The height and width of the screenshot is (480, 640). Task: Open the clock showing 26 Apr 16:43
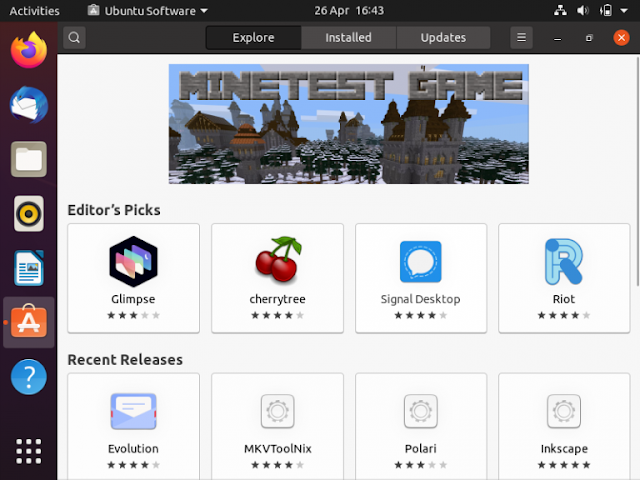point(349,11)
